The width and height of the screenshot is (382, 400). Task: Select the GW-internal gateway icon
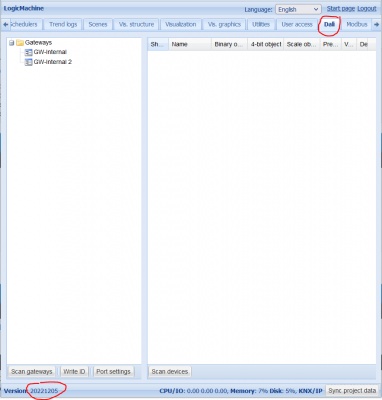click(x=29, y=52)
